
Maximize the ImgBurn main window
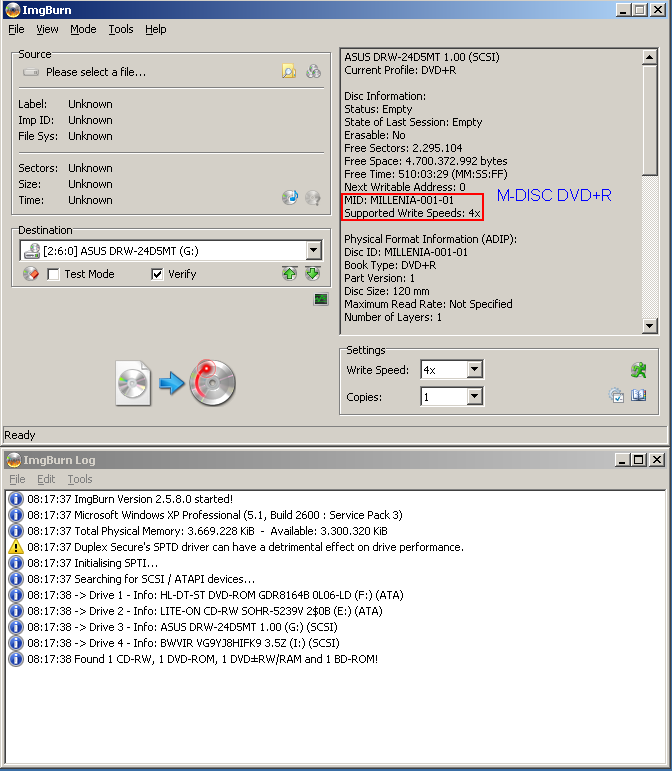[640, 10]
